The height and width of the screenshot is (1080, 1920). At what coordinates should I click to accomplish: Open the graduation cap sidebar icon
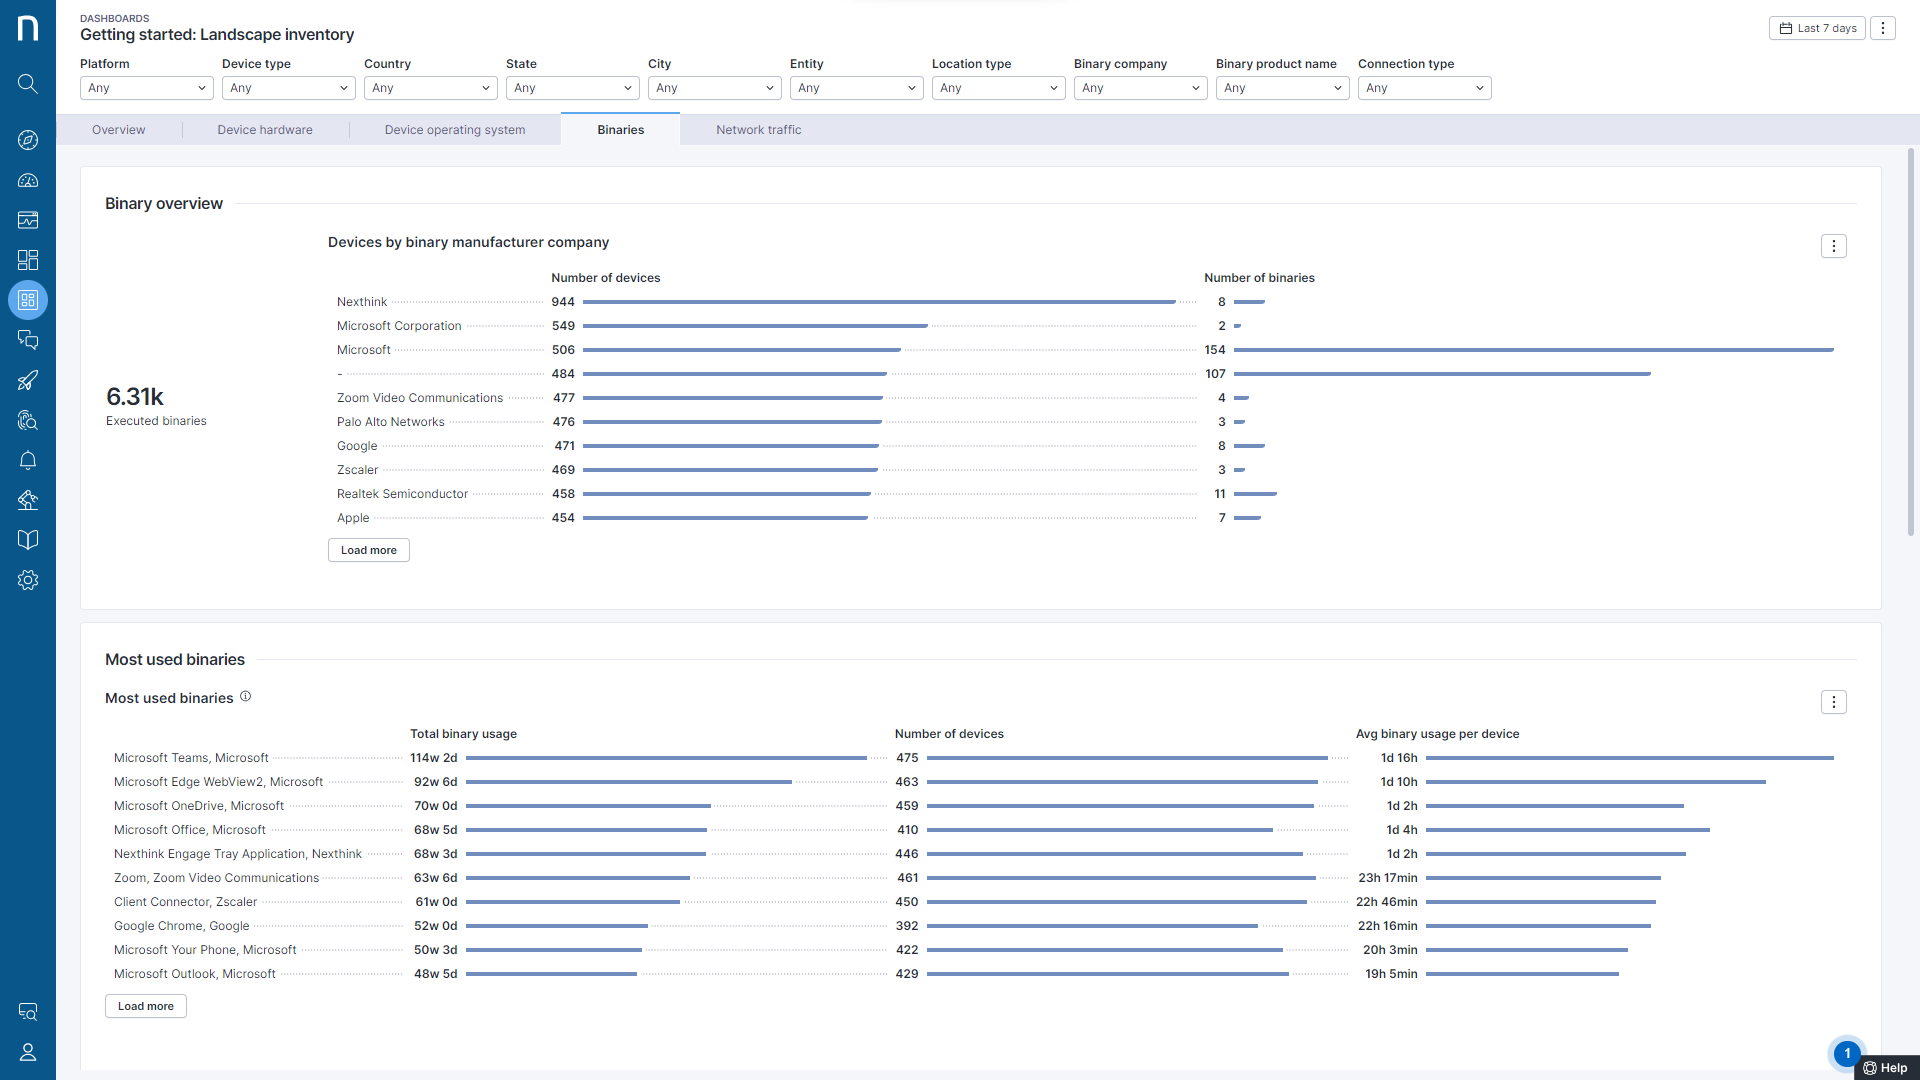tap(28, 500)
